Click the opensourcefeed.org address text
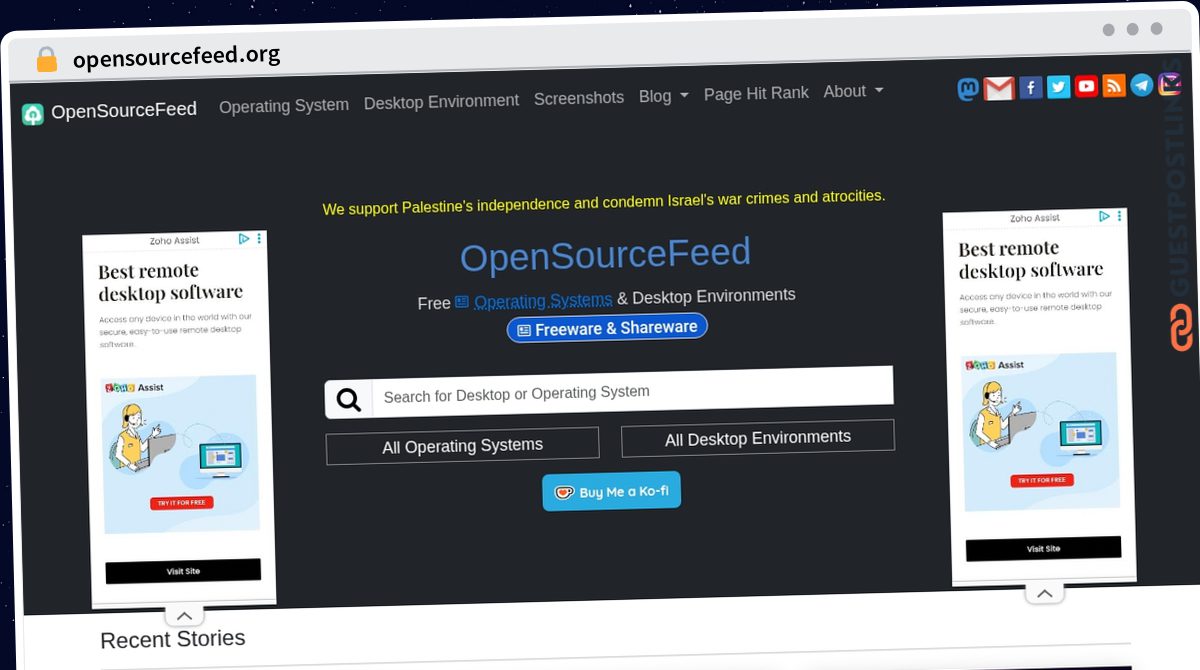Image resolution: width=1200 pixels, height=670 pixels. click(176, 56)
